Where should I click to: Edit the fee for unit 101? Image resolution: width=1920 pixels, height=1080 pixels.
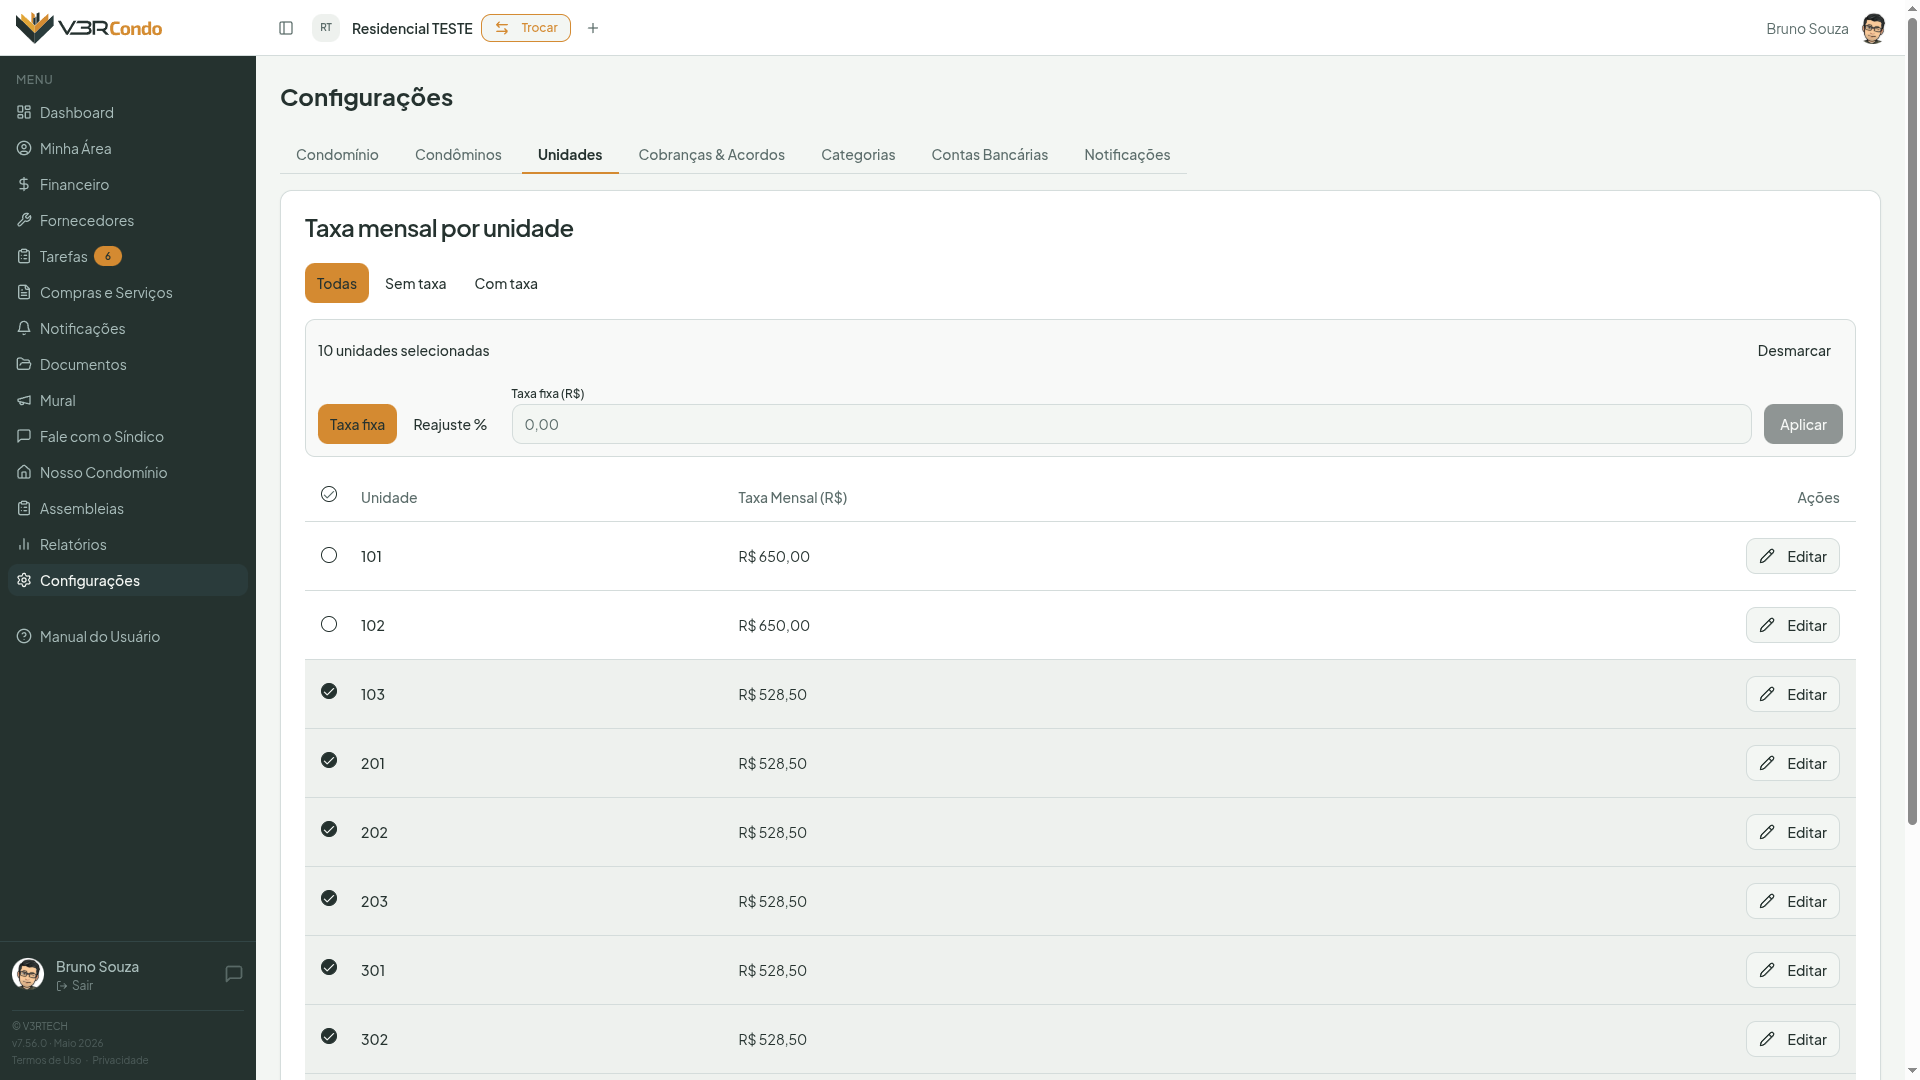(x=1793, y=556)
